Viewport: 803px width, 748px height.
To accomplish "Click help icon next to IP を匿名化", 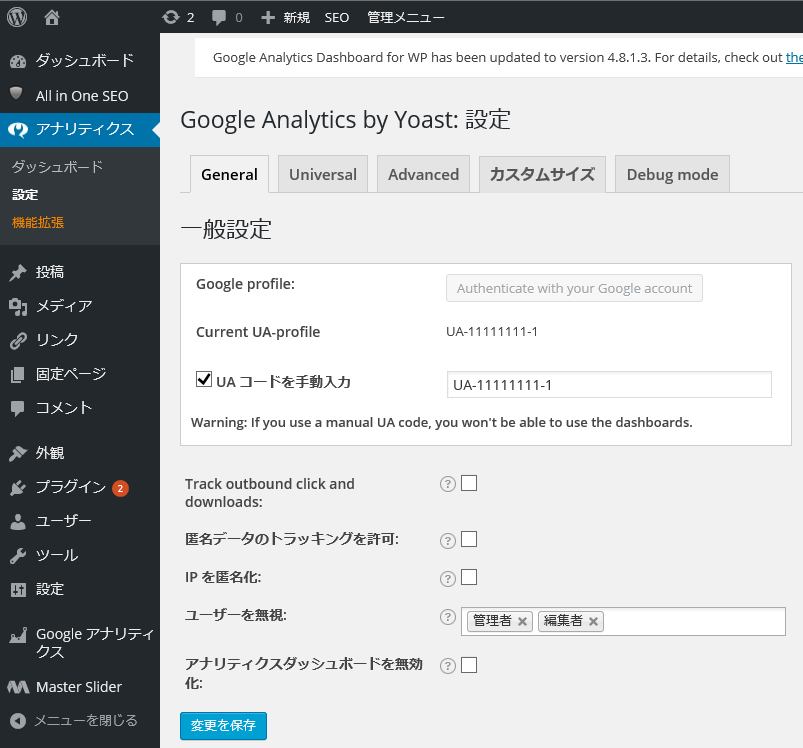I will 448,579.
